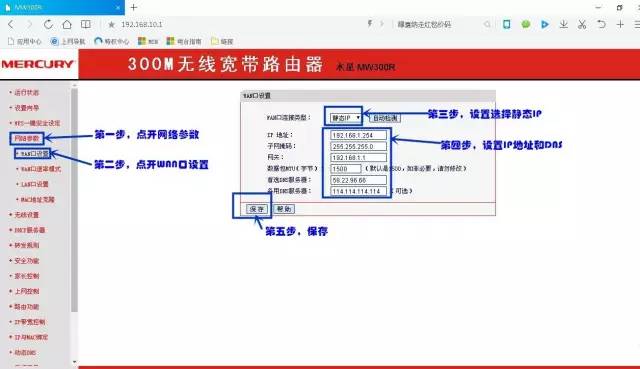Click the scissors screenshot icon
This screenshot has width=640, height=369.
point(582,24)
